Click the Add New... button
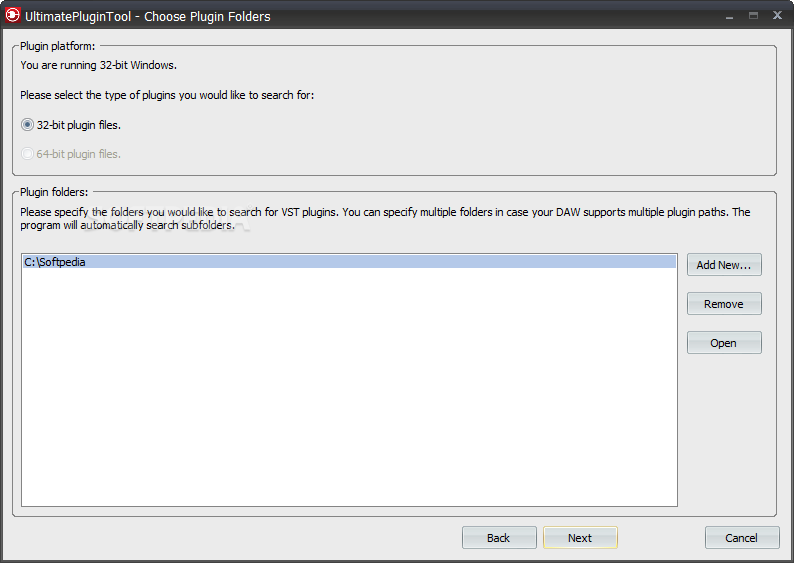 pos(724,265)
